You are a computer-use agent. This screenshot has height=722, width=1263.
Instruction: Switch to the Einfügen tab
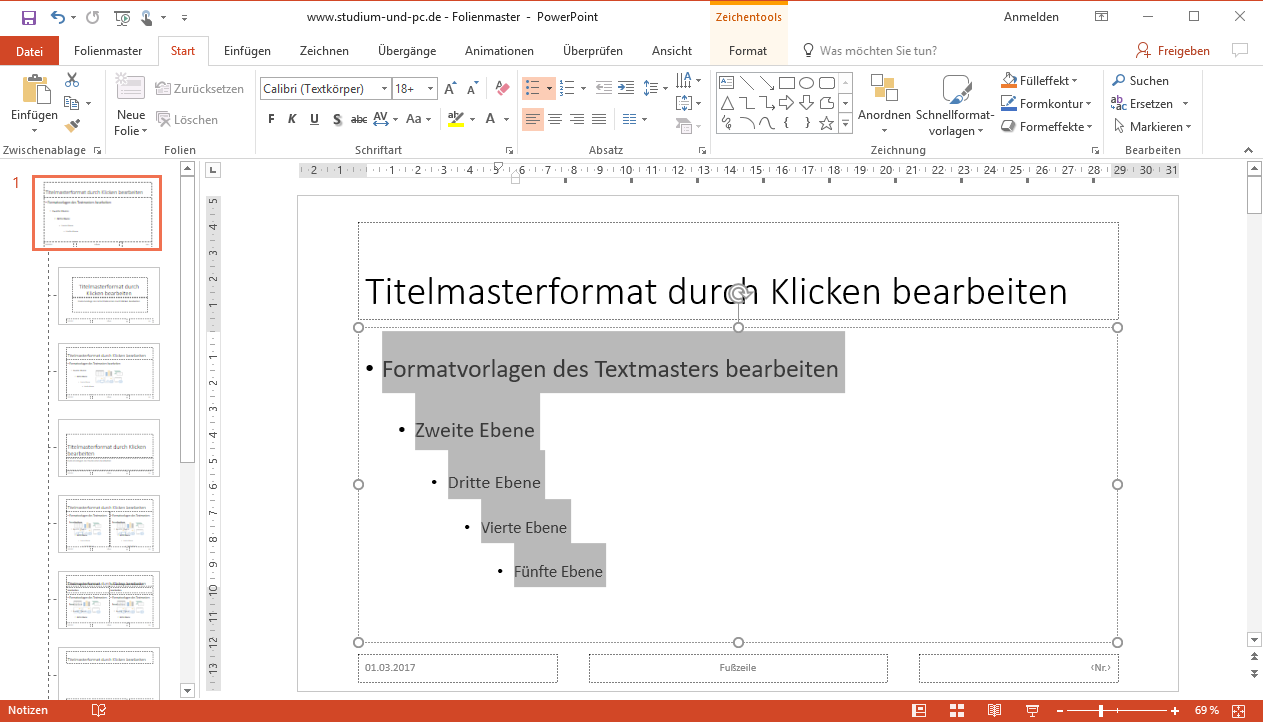247,51
